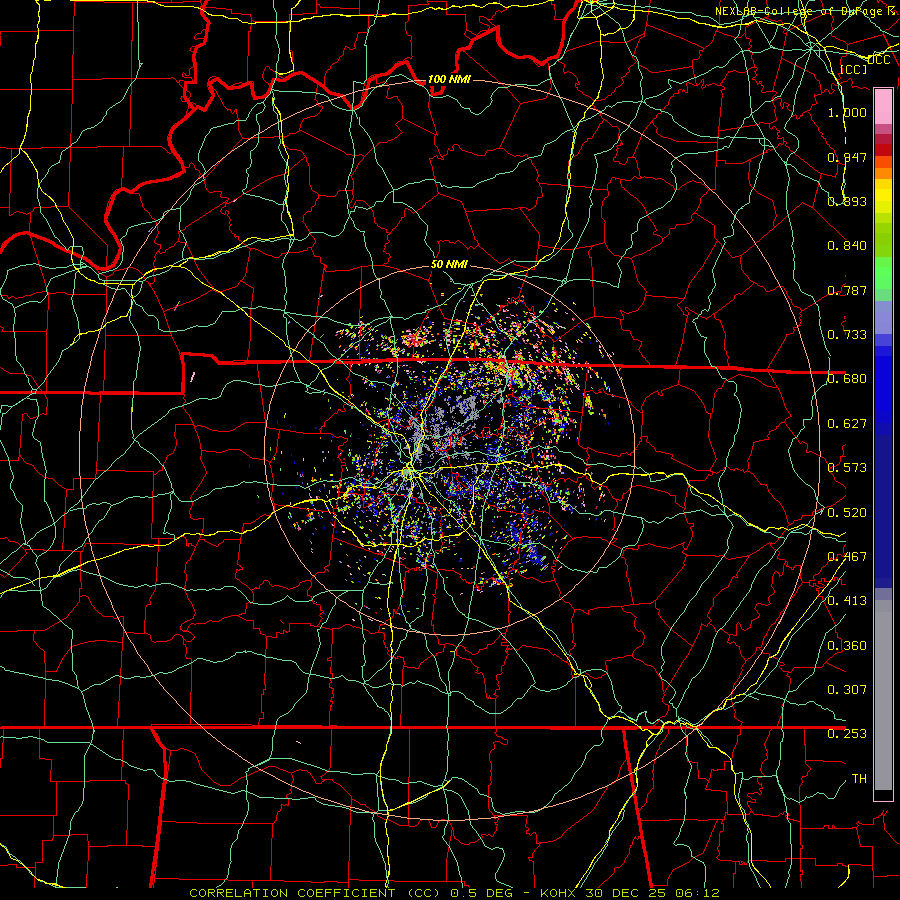Image resolution: width=900 pixels, height=900 pixels.
Task: Click the 0.840 legend value
Action: pyautogui.click(x=847, y=245)
